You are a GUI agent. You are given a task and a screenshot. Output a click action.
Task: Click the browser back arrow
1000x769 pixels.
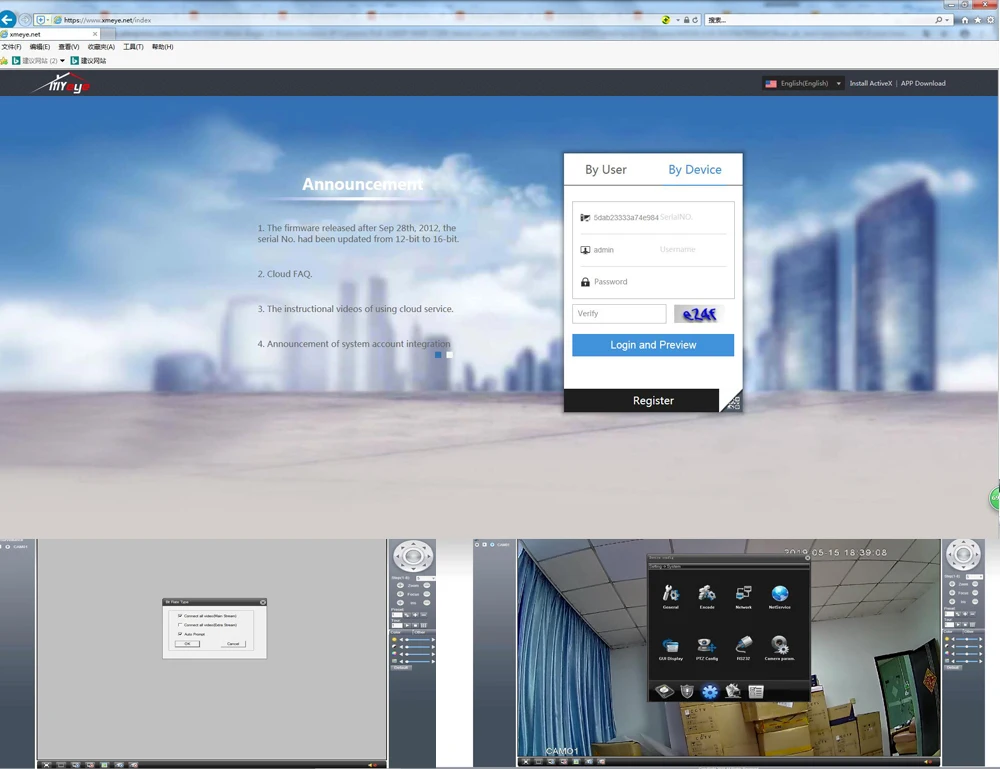tap(8, 19)
